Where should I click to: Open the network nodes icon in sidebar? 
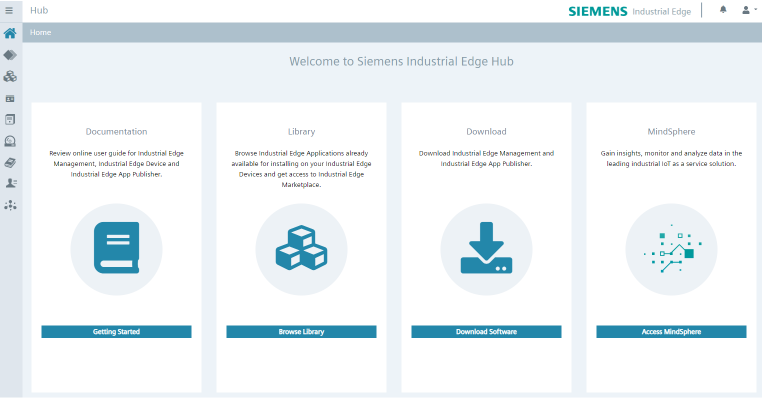(10, 205)
